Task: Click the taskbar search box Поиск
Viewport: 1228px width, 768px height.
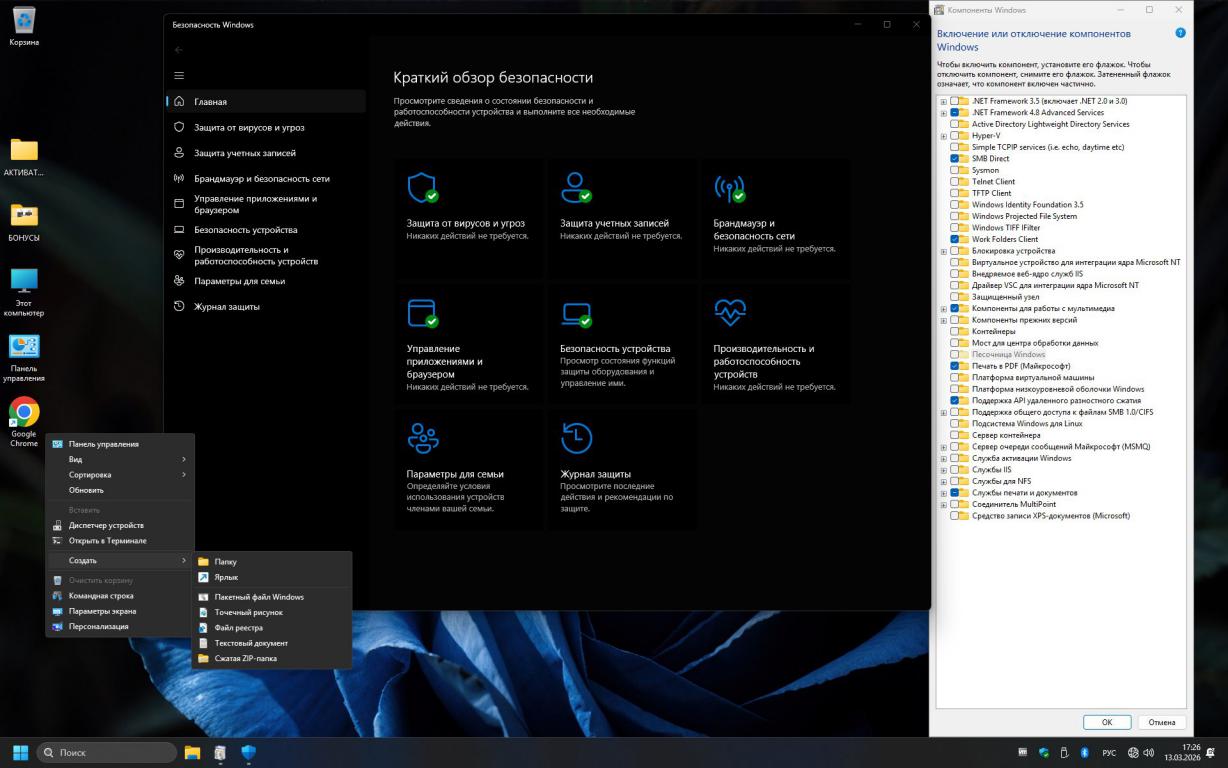Action: coord(107,752)
